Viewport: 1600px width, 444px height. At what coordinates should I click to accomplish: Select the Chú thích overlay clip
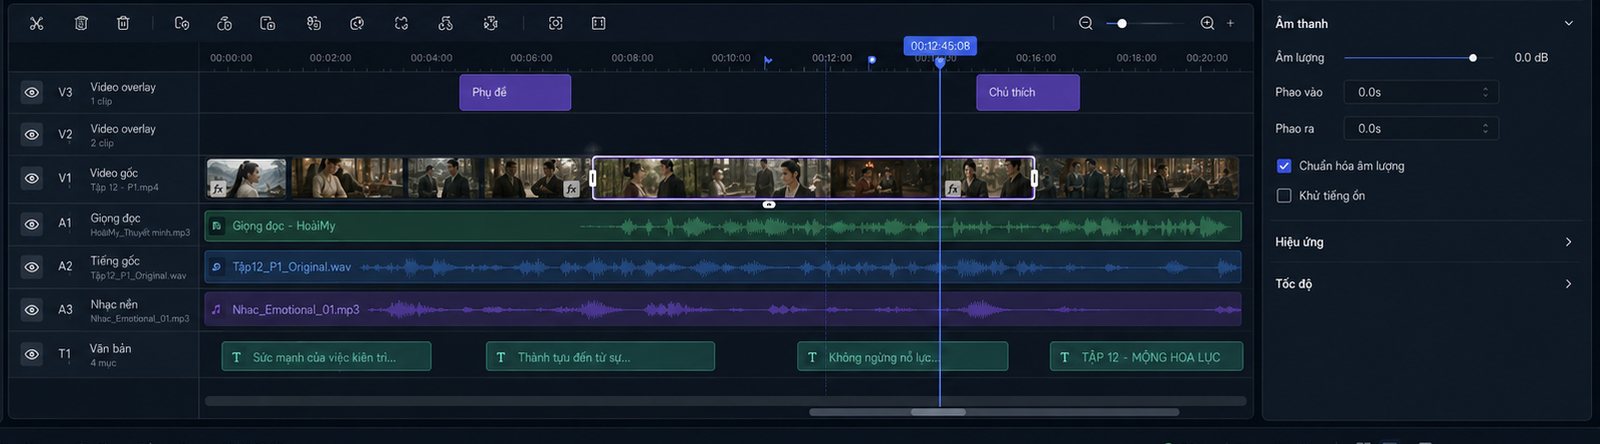pyautogui.click(x=1028, y=92)
